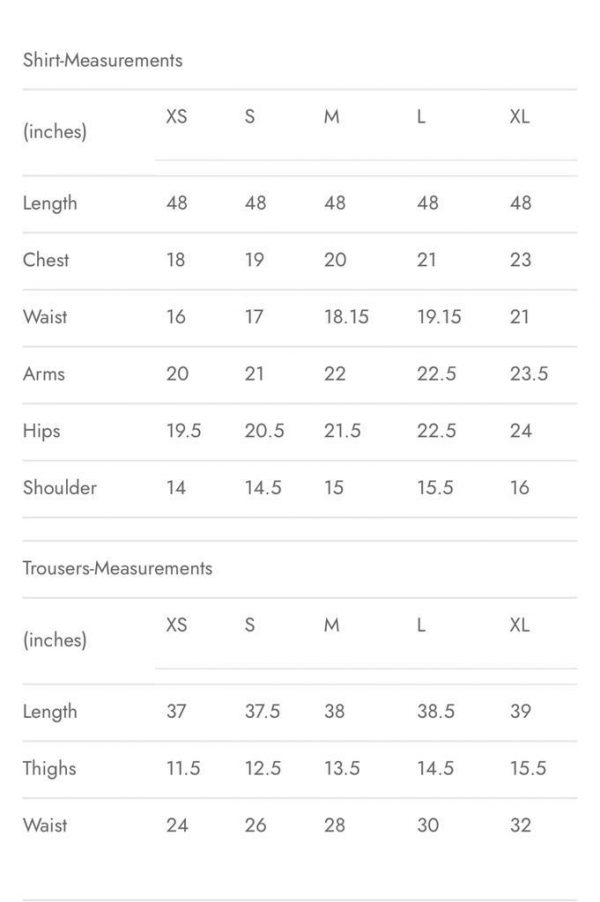Click the Shirt-Measurements heading
This screenshot has height=902, width=600.
tap(102, 60)
